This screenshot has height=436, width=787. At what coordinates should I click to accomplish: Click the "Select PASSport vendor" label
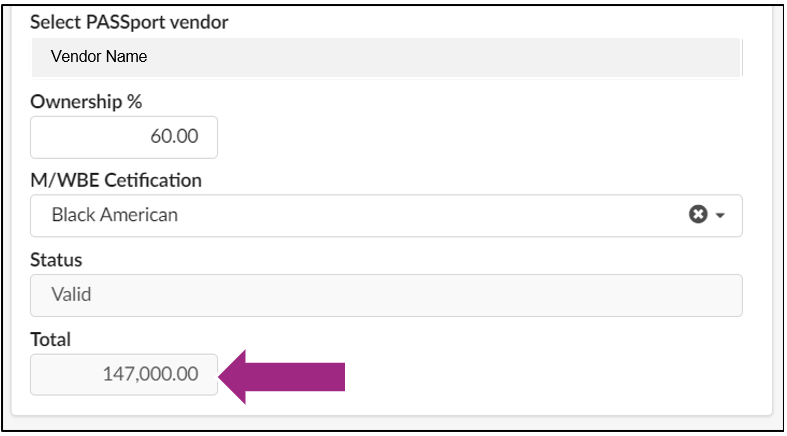pyautogui.click(x=130, y=21)
